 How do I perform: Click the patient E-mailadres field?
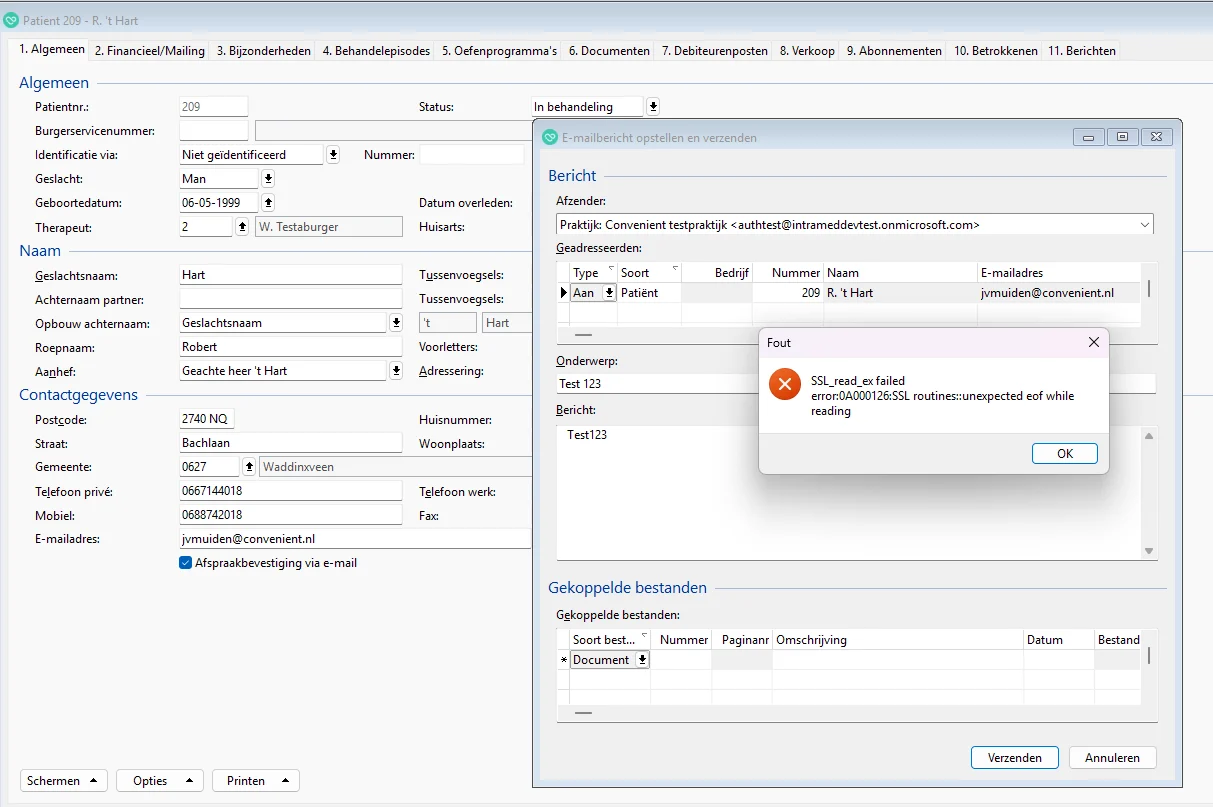coord(355,539)
